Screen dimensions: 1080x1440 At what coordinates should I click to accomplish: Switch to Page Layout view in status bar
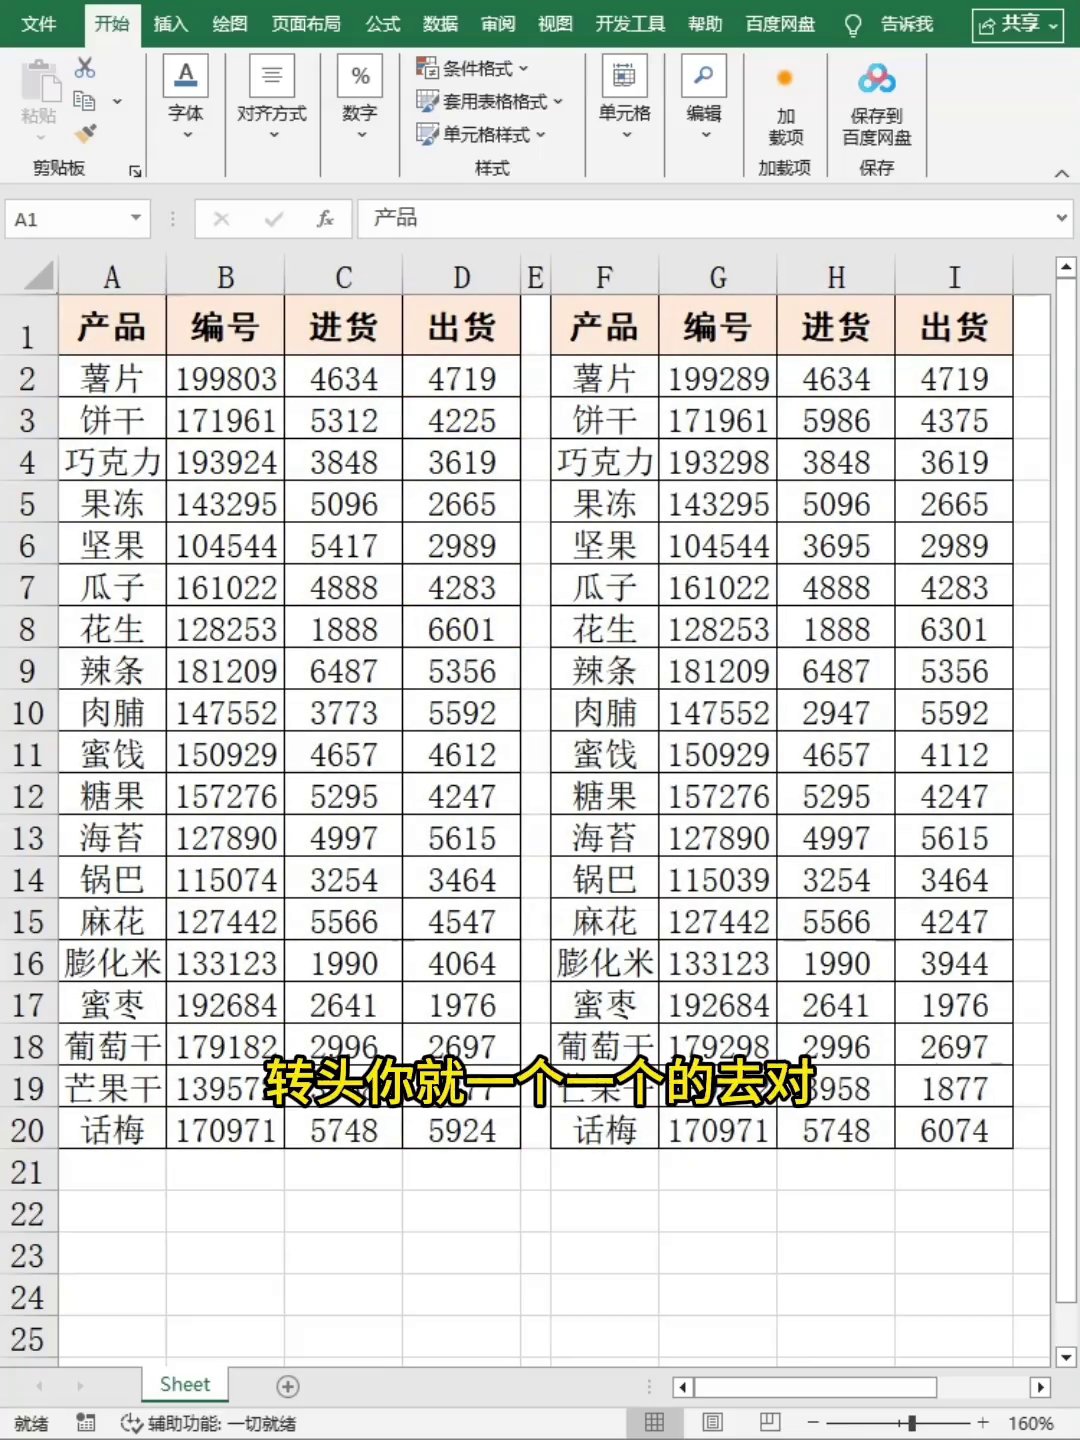[713, 1422]
